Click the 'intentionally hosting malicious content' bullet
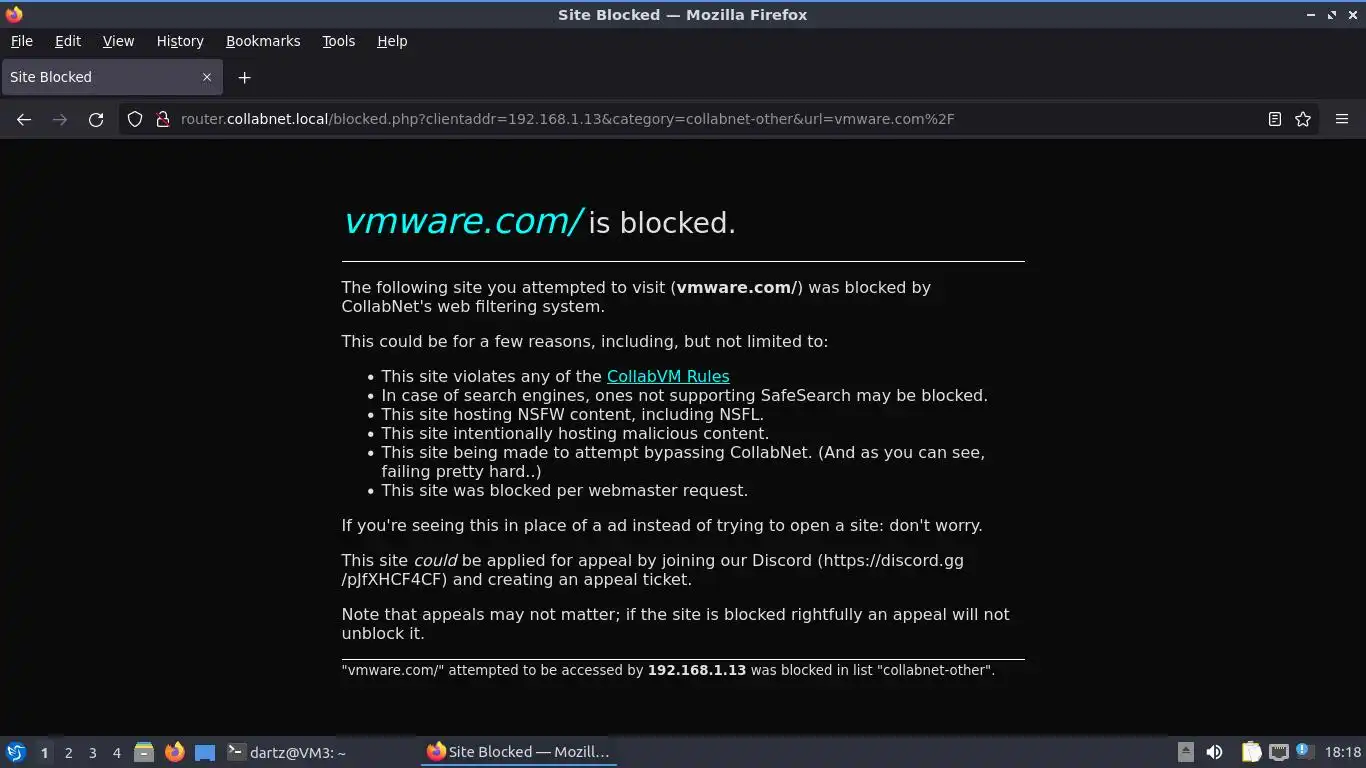Screen dimensions: 1366x768 [575, 433]
